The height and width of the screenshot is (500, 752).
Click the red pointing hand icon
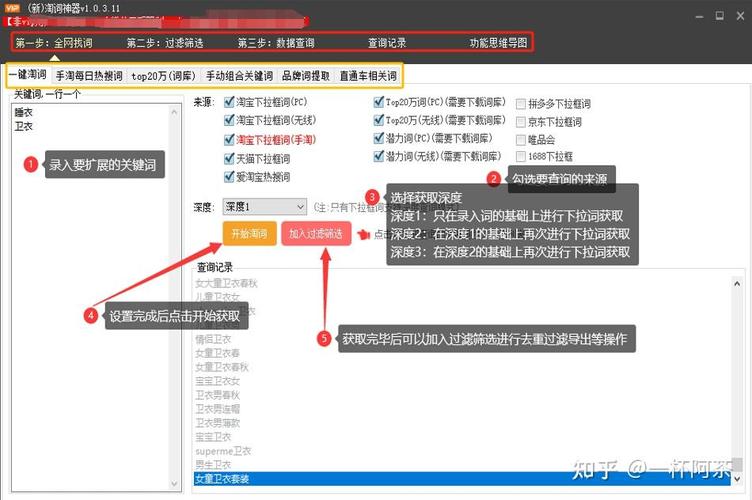tap(364, 234)
